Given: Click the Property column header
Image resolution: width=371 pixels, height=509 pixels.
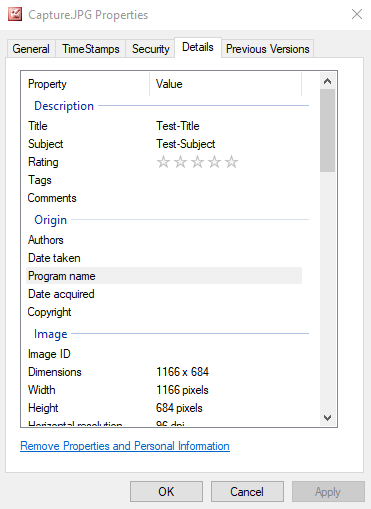Looking at the screenshot, I should [x=88, y=84].
